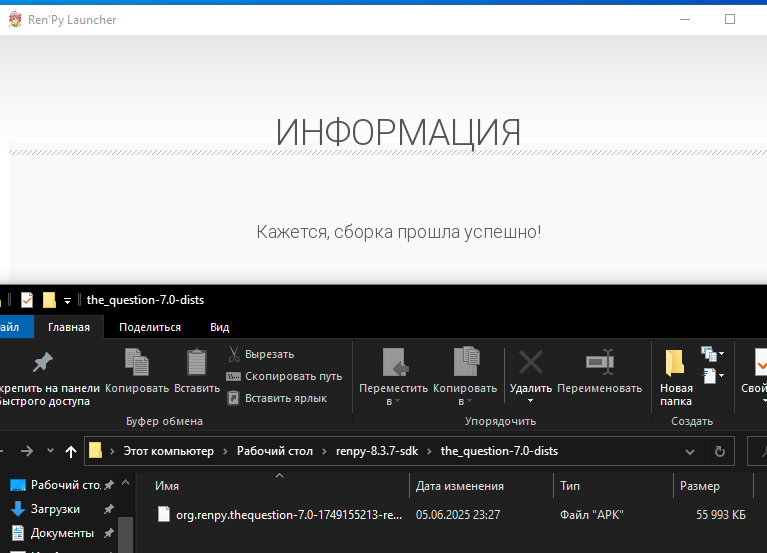Image resolution: width=767 pixels, height=553 pixels.
Task: Select Этот компьютер in address breadcrumb
Action: [169, 451]
